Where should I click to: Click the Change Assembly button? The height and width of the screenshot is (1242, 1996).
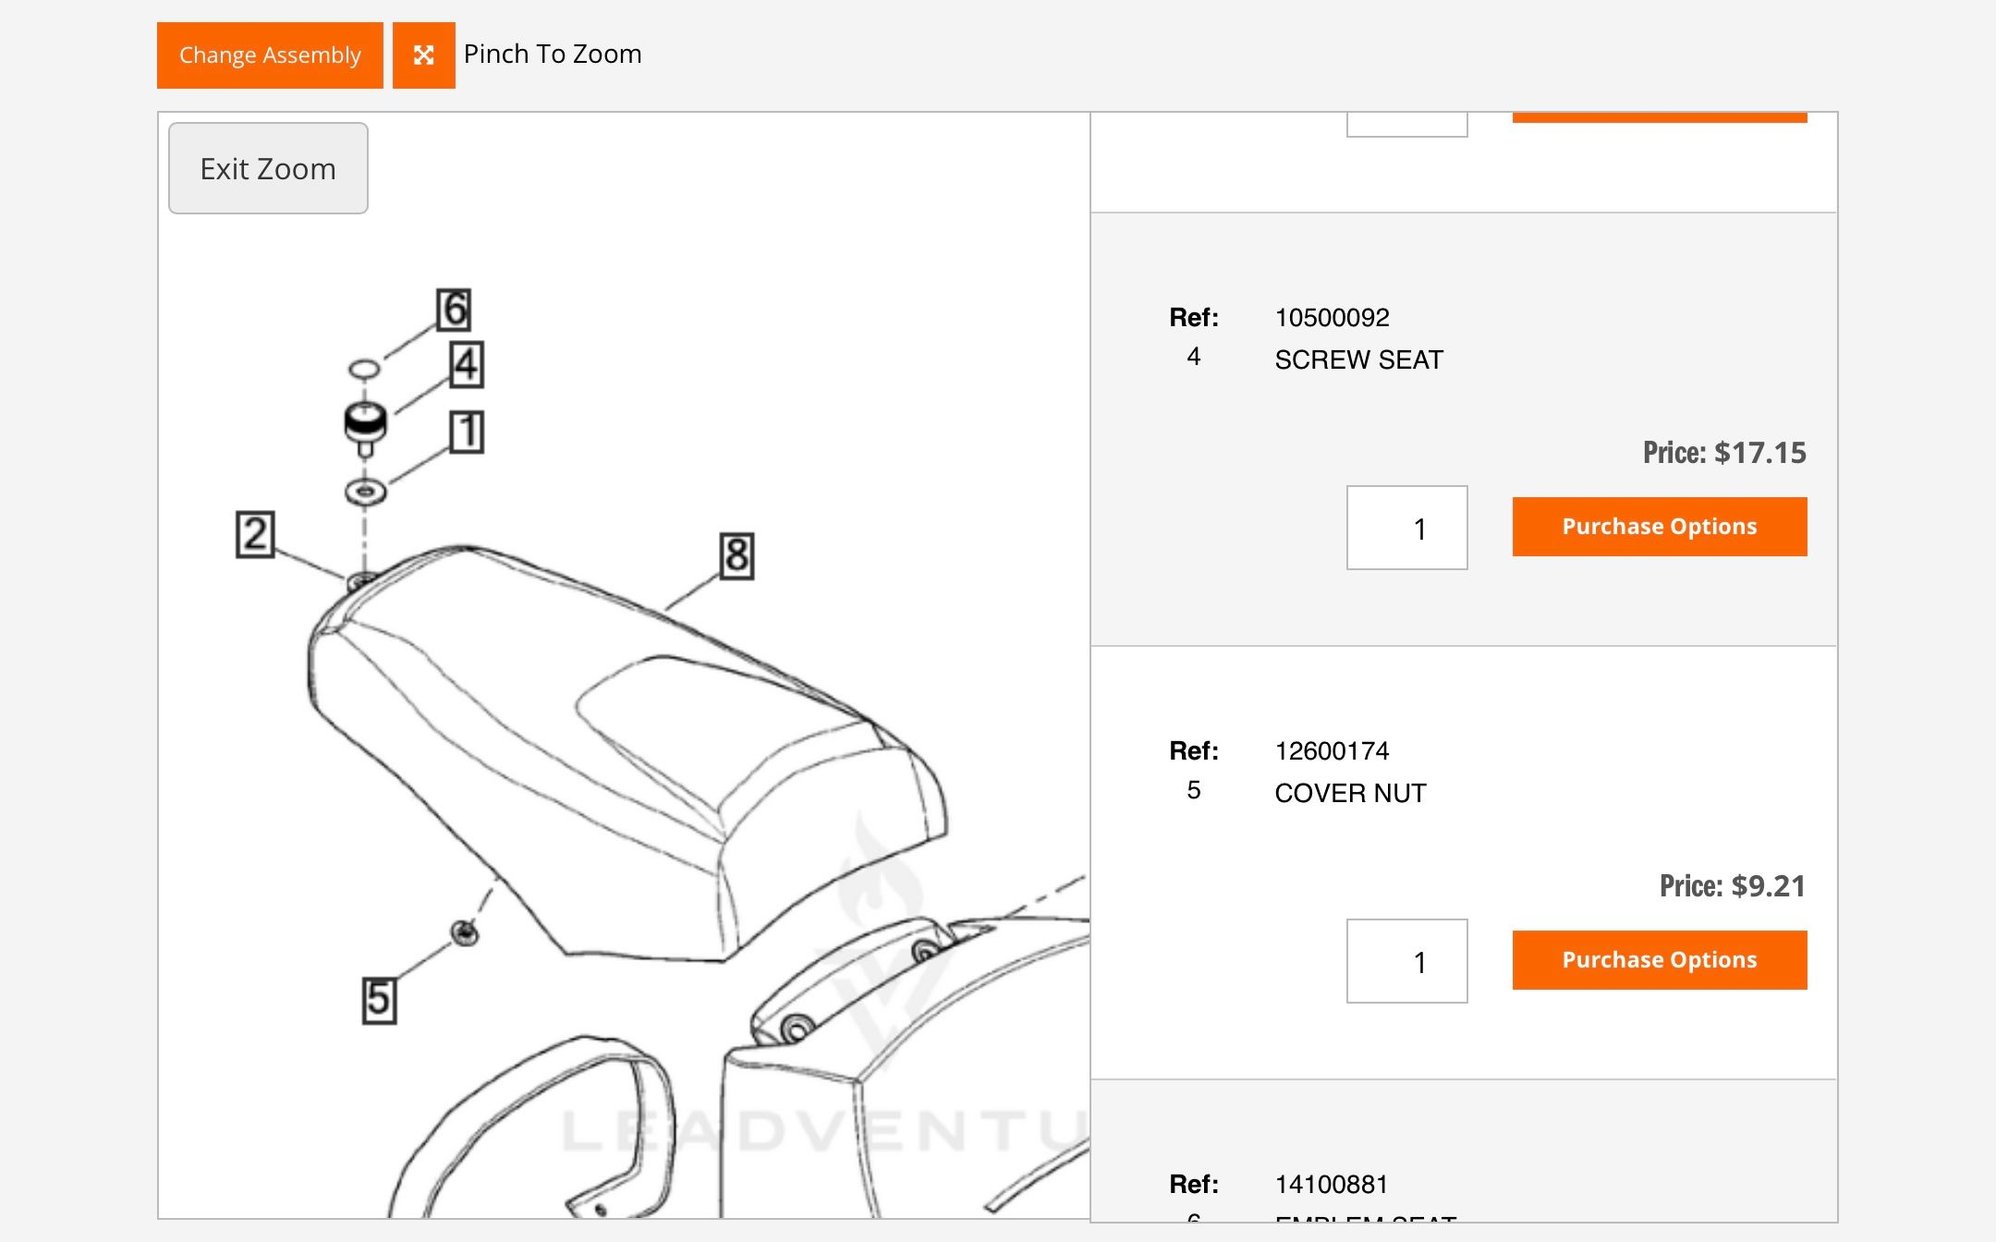[x=269, y=55]
